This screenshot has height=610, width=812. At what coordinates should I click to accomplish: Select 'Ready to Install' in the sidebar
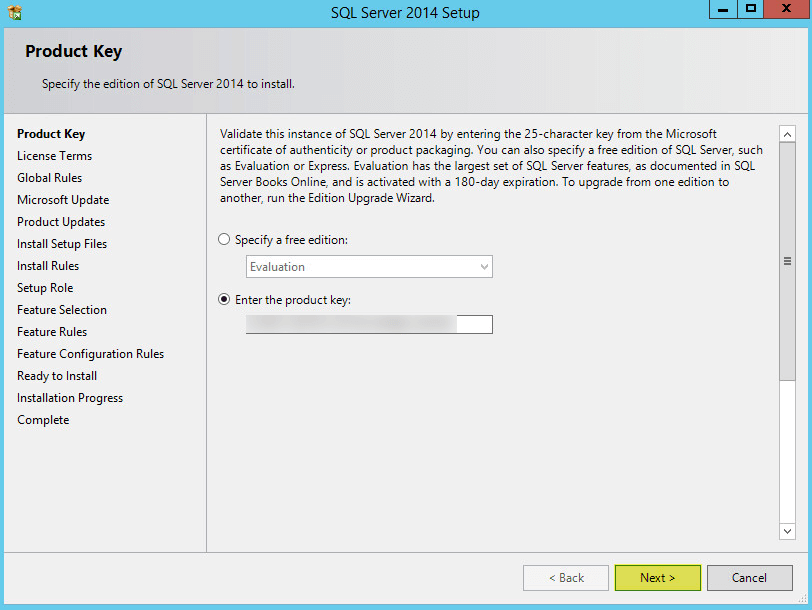[56, 375]
